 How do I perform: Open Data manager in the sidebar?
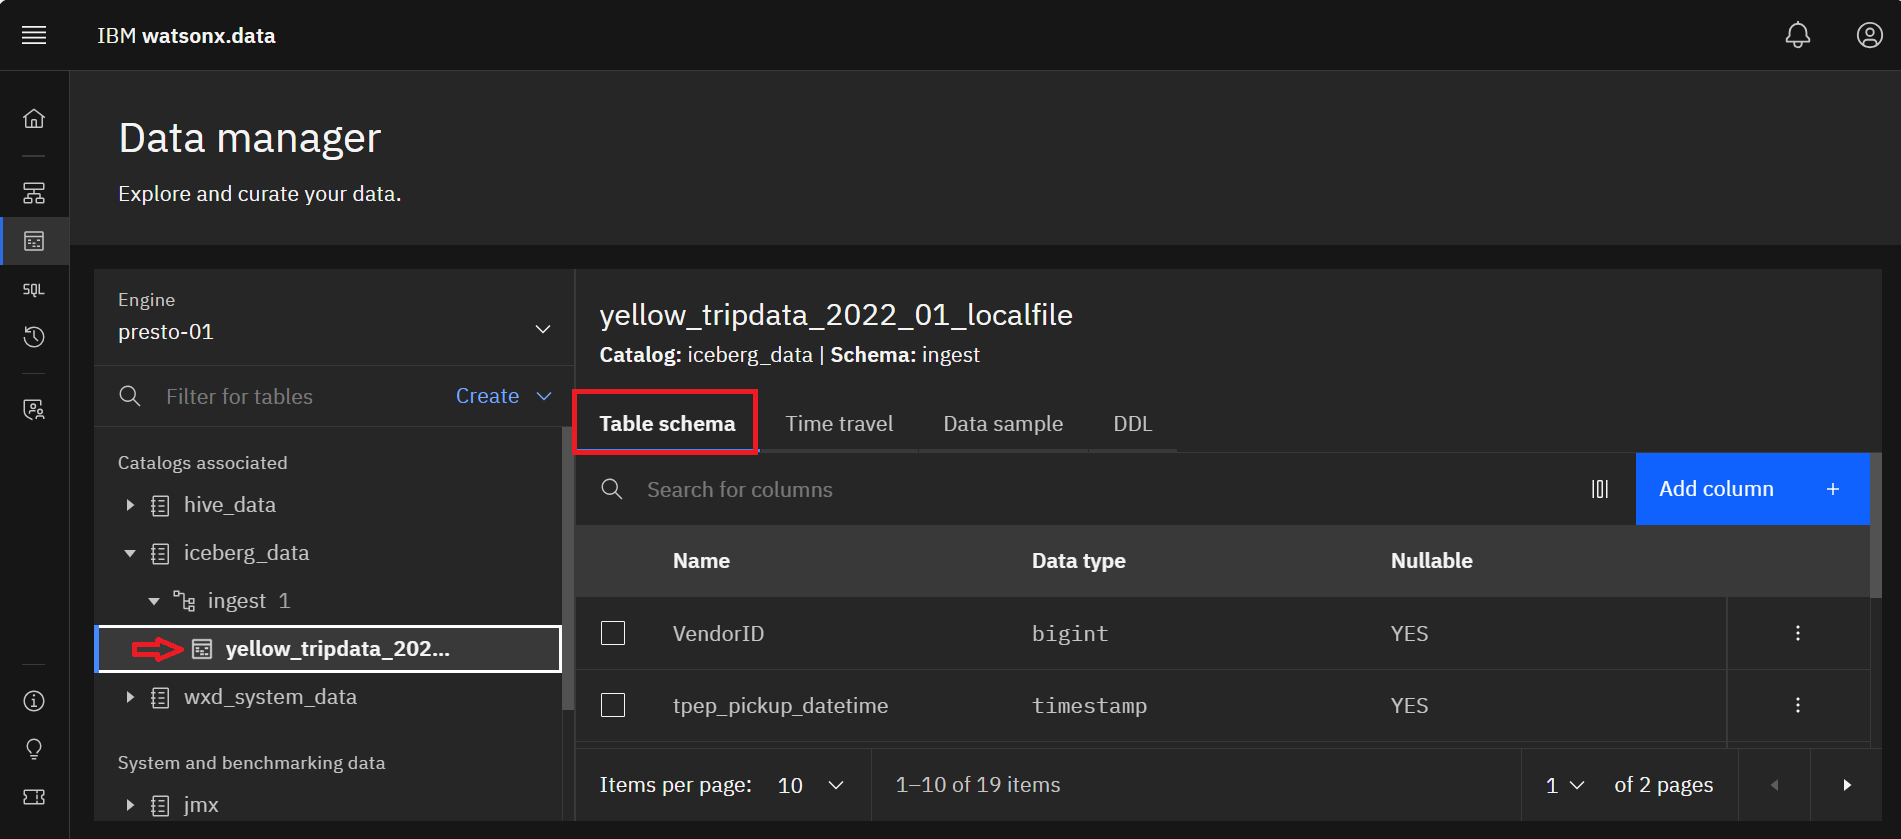click(34, 241)
